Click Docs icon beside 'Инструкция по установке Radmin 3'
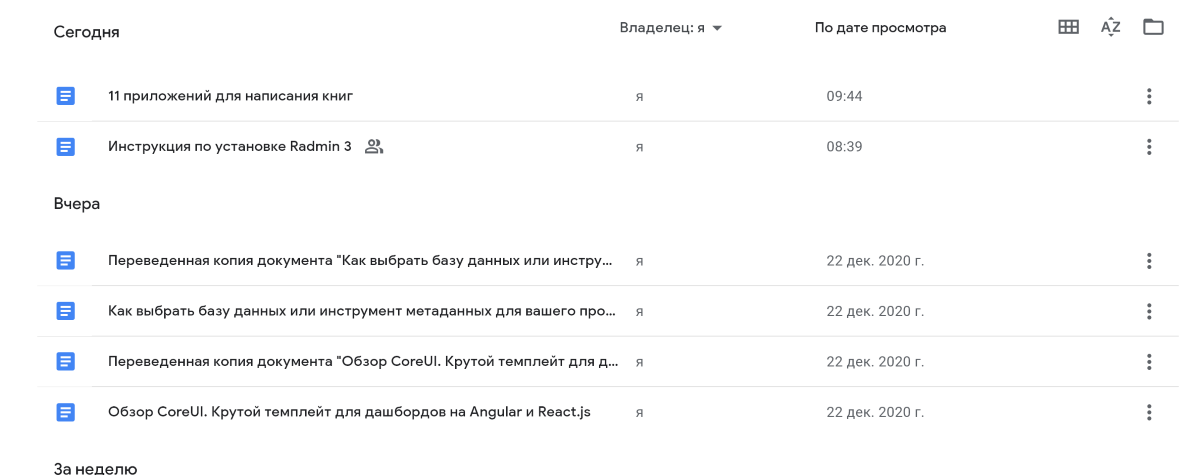Viewport: 1200px width, 475px height. [x=65, y=147]
